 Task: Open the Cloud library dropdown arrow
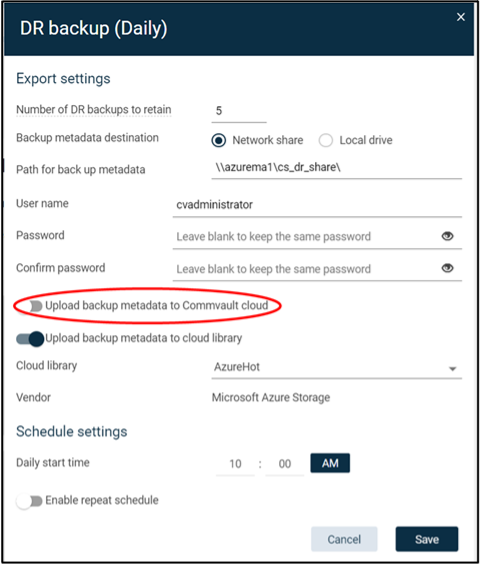(452, 369)
